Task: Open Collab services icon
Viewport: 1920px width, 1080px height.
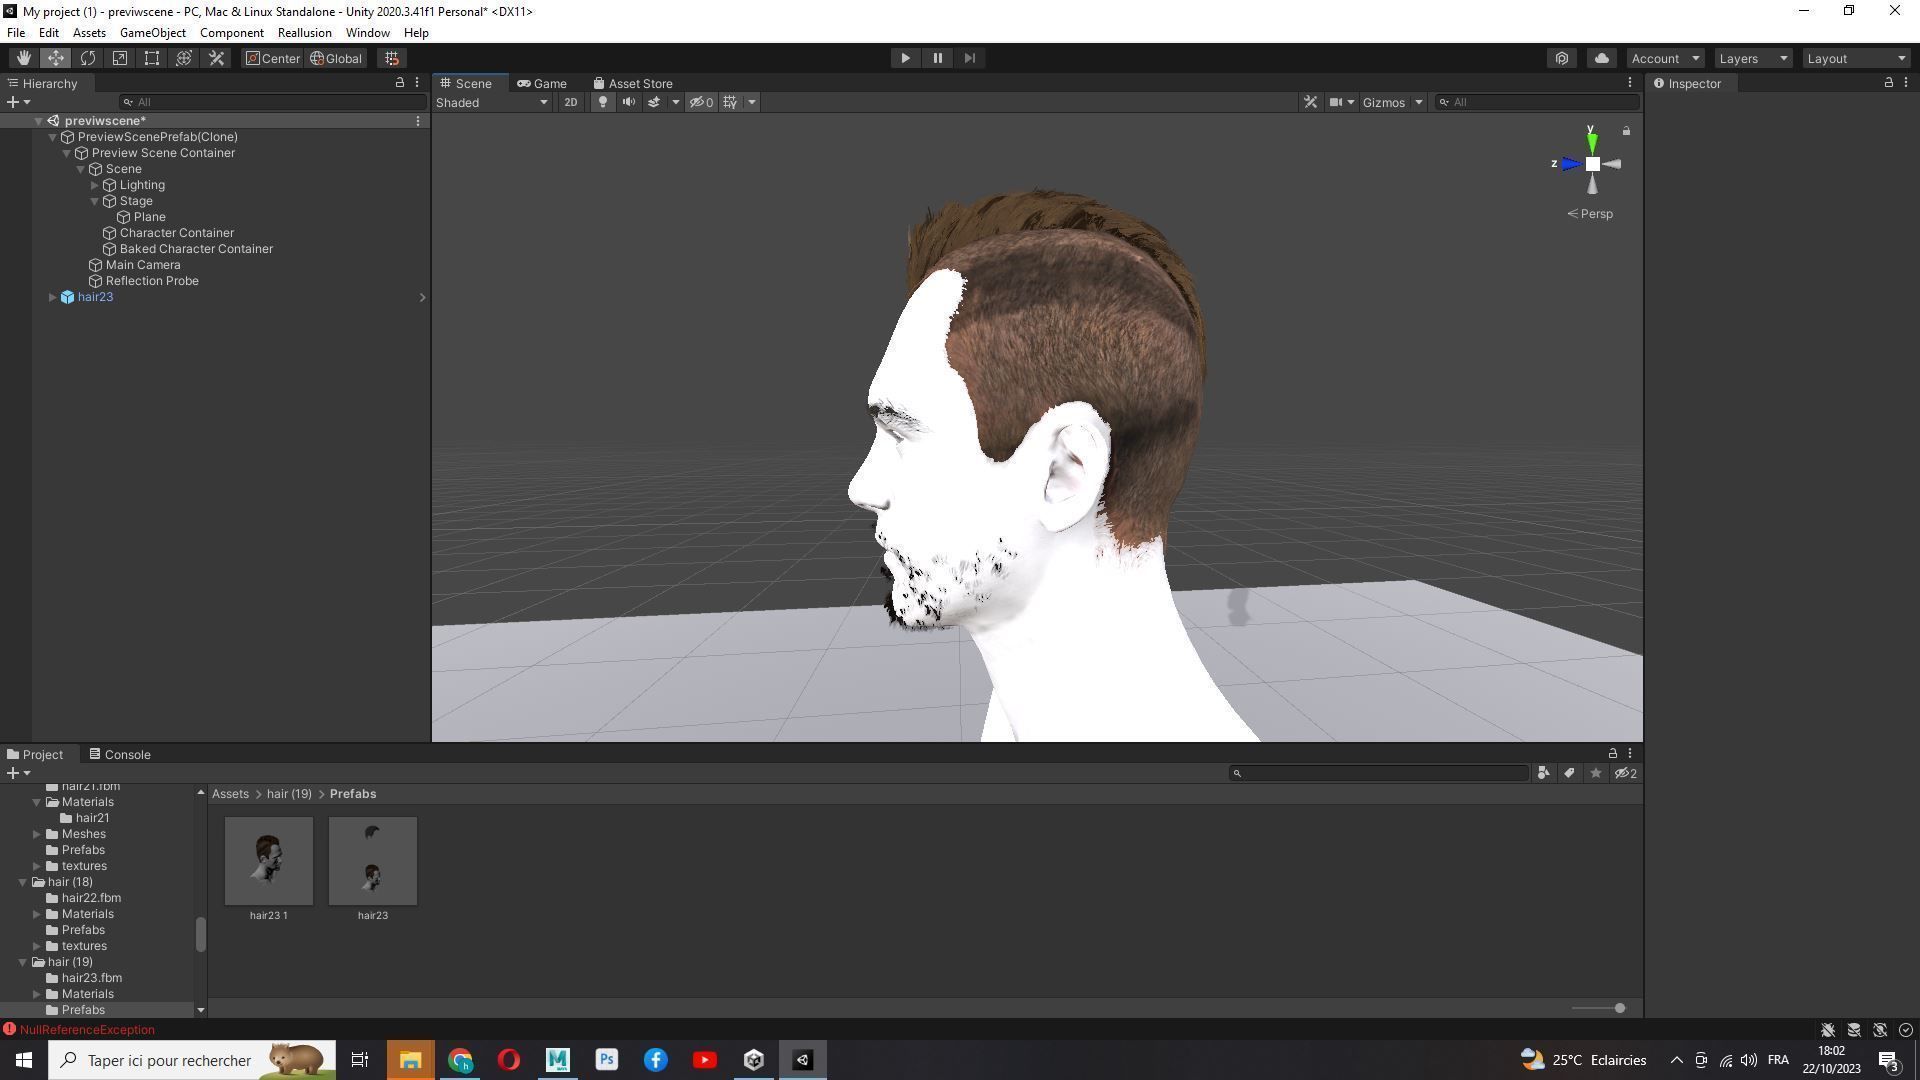Action: [1562, 58]
